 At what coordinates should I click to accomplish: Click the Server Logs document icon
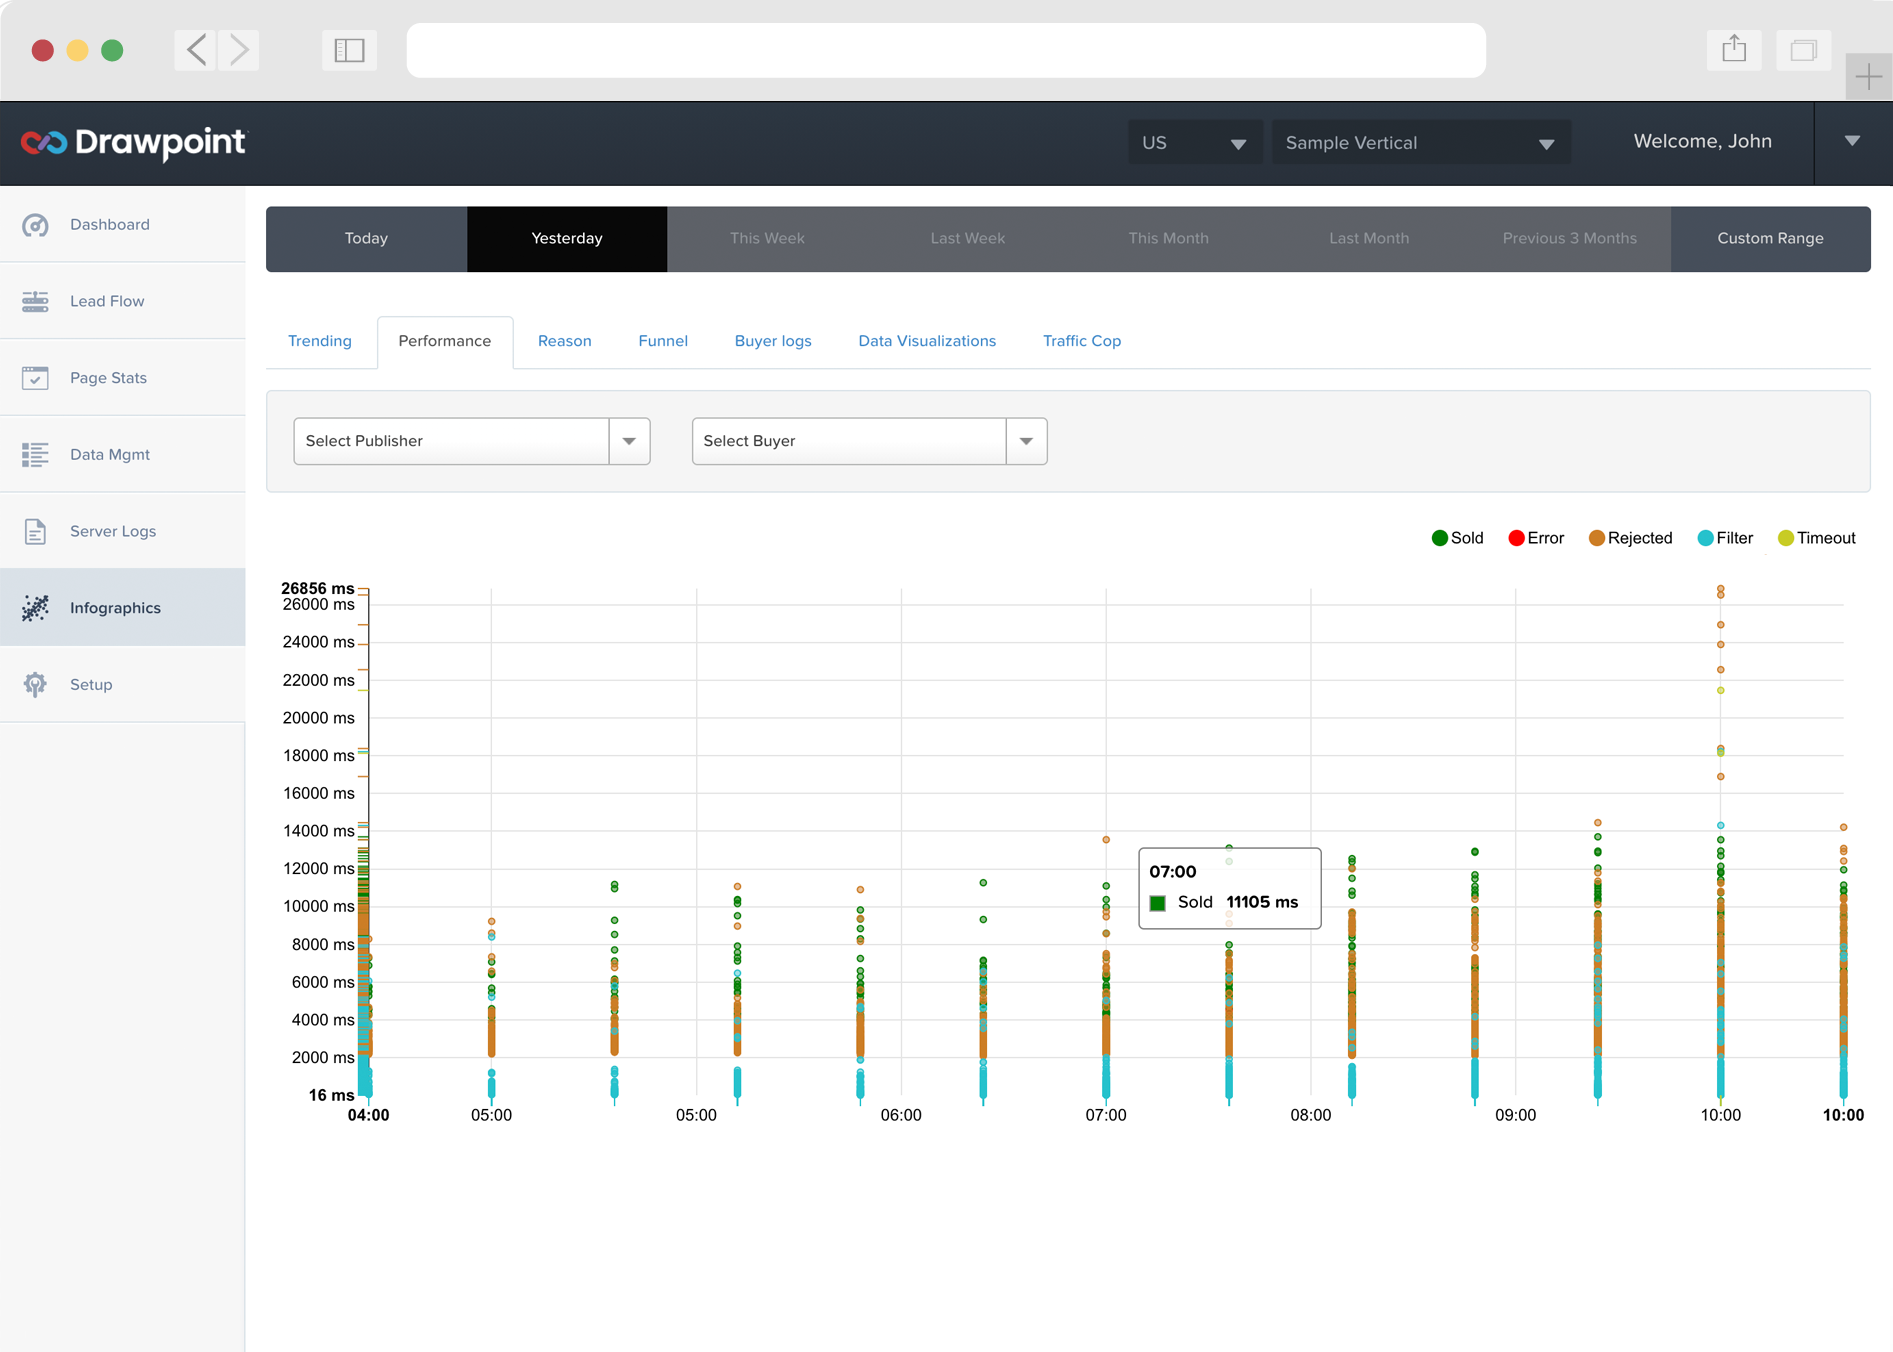[35, 531]
